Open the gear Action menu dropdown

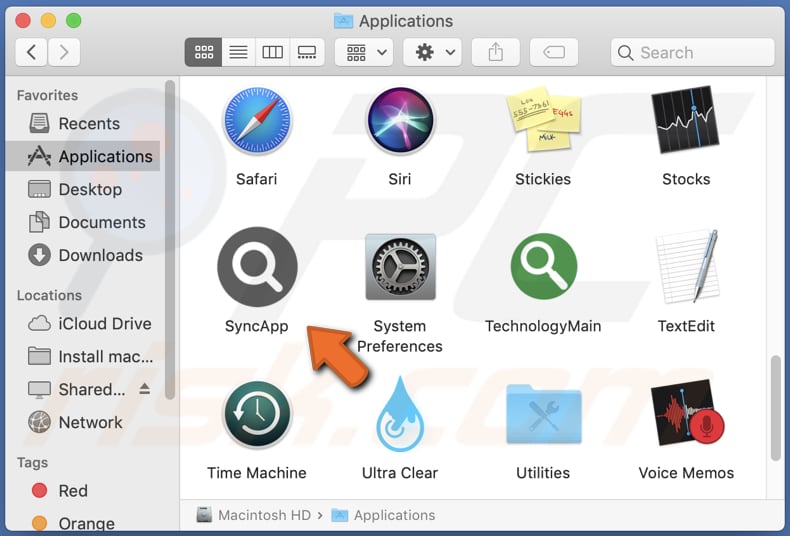(x=434, y=52)
